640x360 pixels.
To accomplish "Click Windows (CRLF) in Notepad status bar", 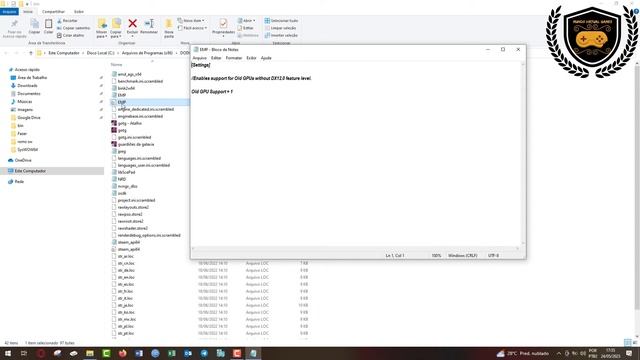I will coord(462,256).
